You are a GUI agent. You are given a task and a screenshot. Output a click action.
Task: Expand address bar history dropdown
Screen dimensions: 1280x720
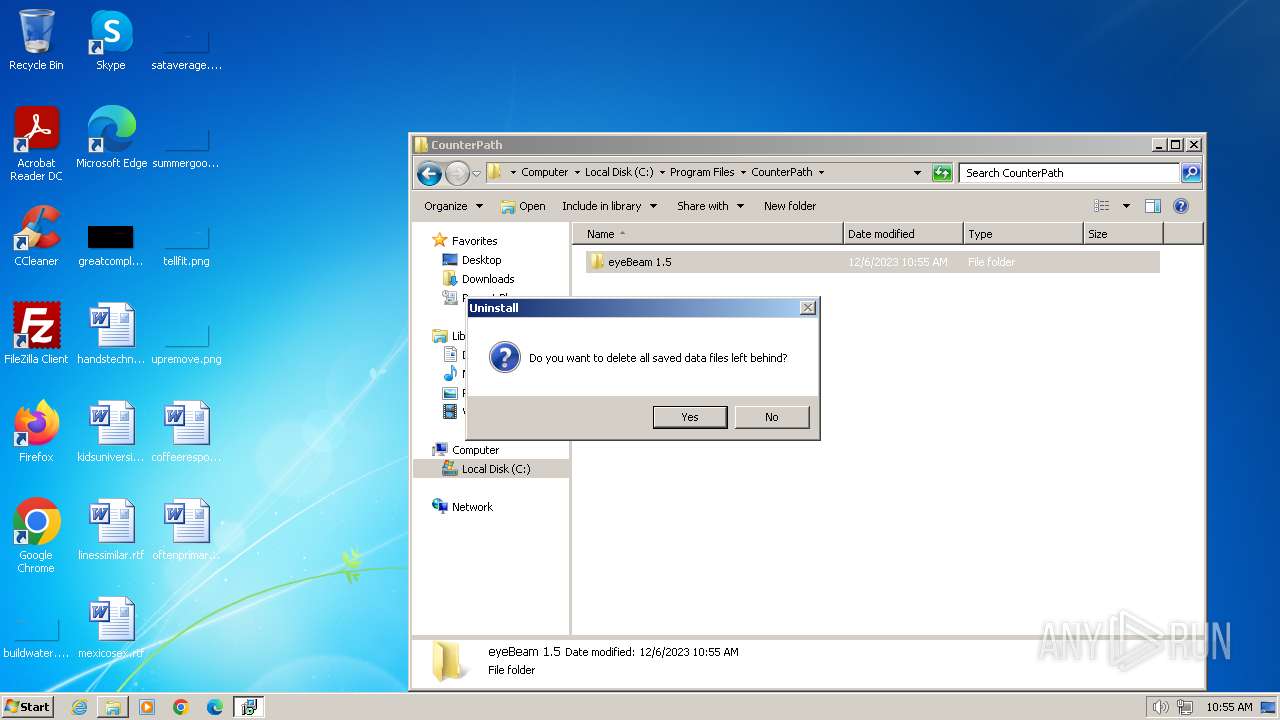pyautogui.click(x=917, y=173)
